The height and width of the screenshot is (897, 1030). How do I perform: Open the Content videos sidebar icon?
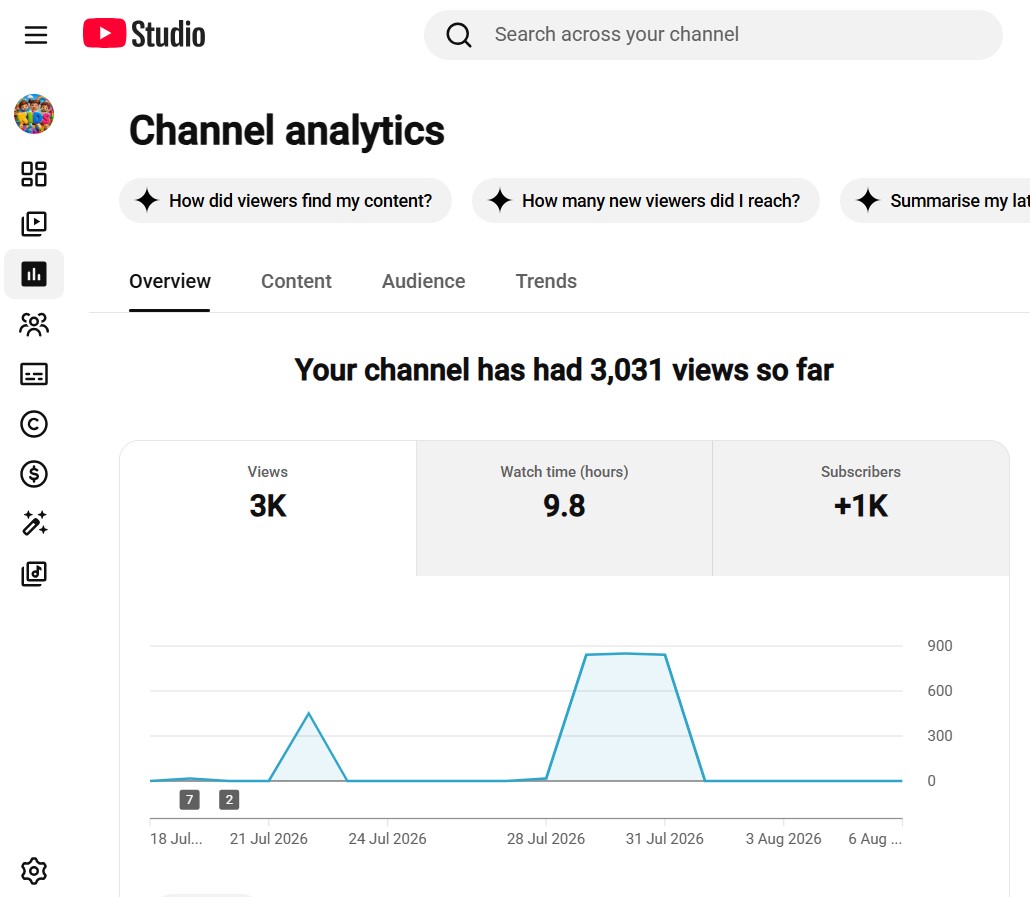pos(34,224)
